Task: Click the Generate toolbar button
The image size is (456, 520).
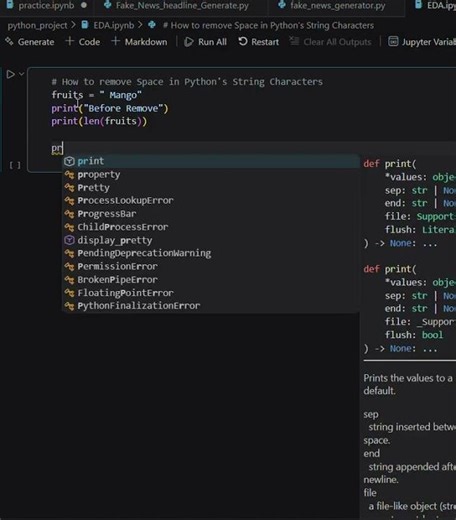Action: [x=30, y=42]
